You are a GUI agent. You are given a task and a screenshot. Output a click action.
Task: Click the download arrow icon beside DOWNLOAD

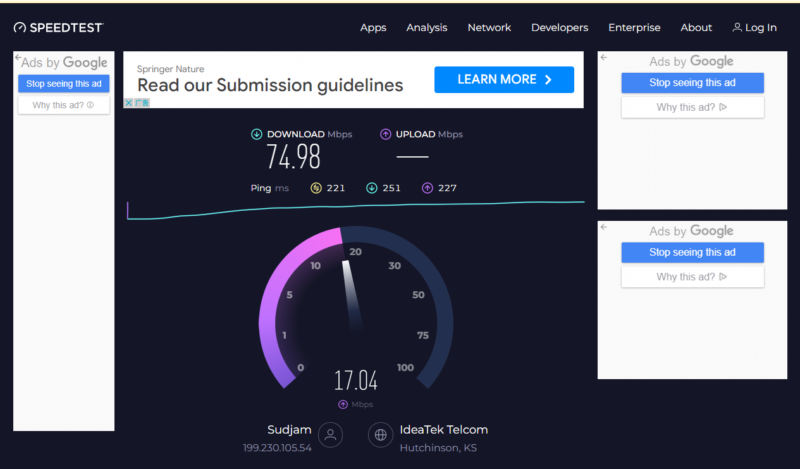256,134
